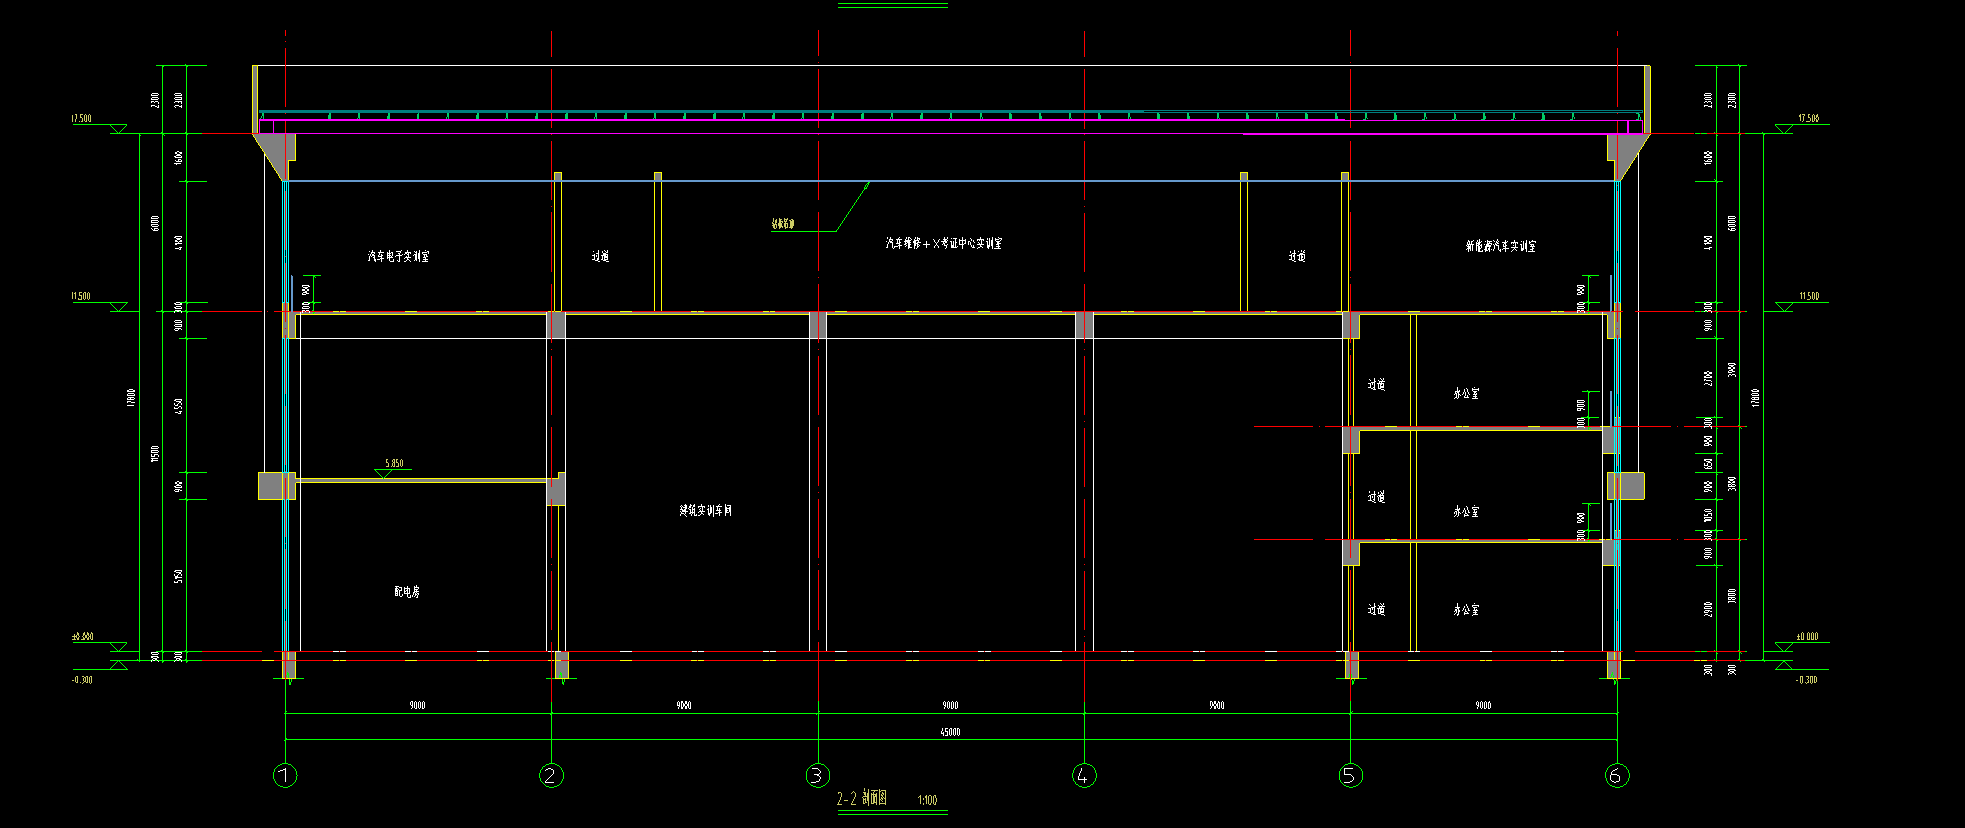
Task: Select the '汽车维修+X考证中心实训室' room label
Action: (x=943, y=243)
